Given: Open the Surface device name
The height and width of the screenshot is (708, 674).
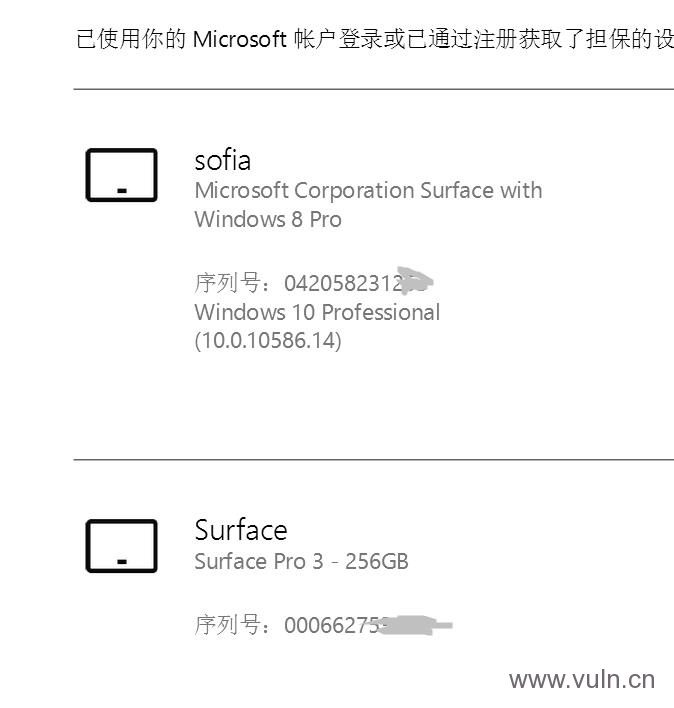Looking at the screenshot, I should pos(241,530).
